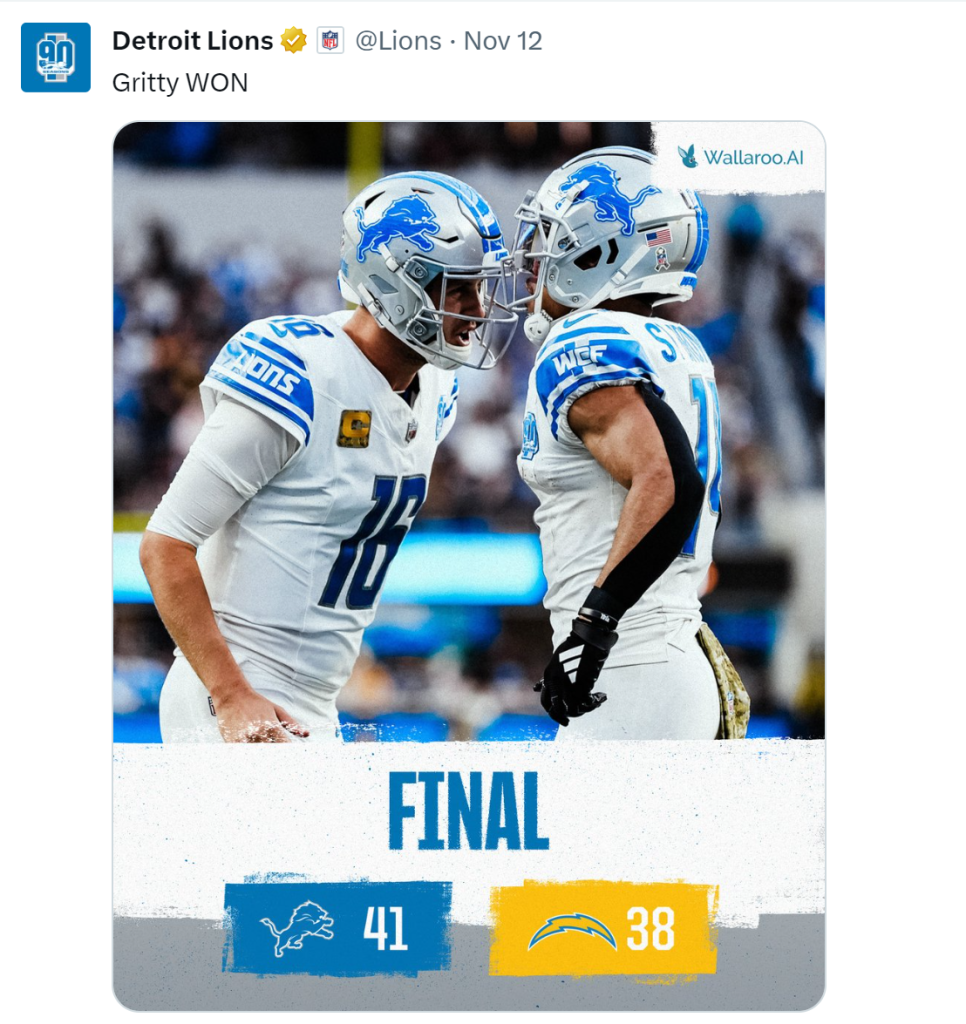Image resolution: width=966 pixels, height=1024 pixels.
Task: Click the Chargers score of 38
Action: [651, 928]
